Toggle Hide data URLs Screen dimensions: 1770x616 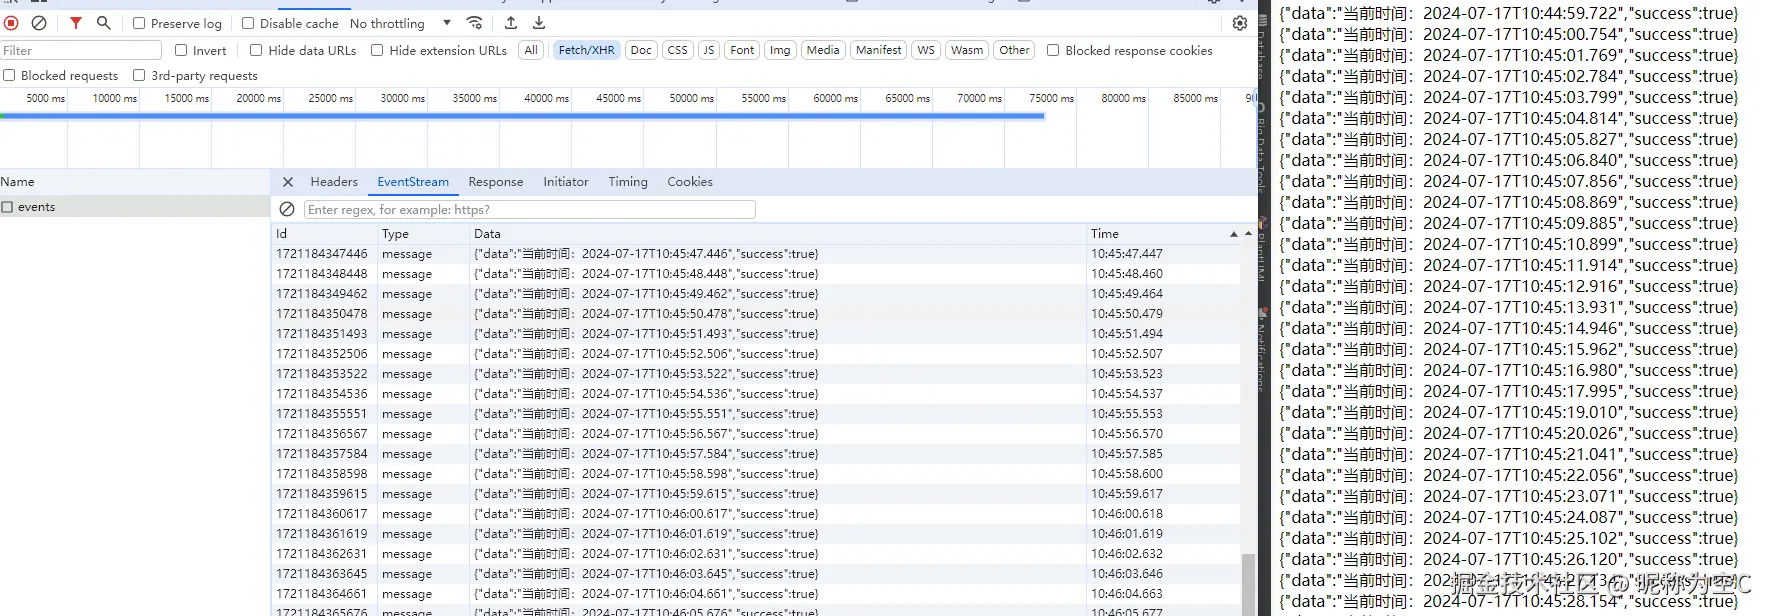[256, 50]
